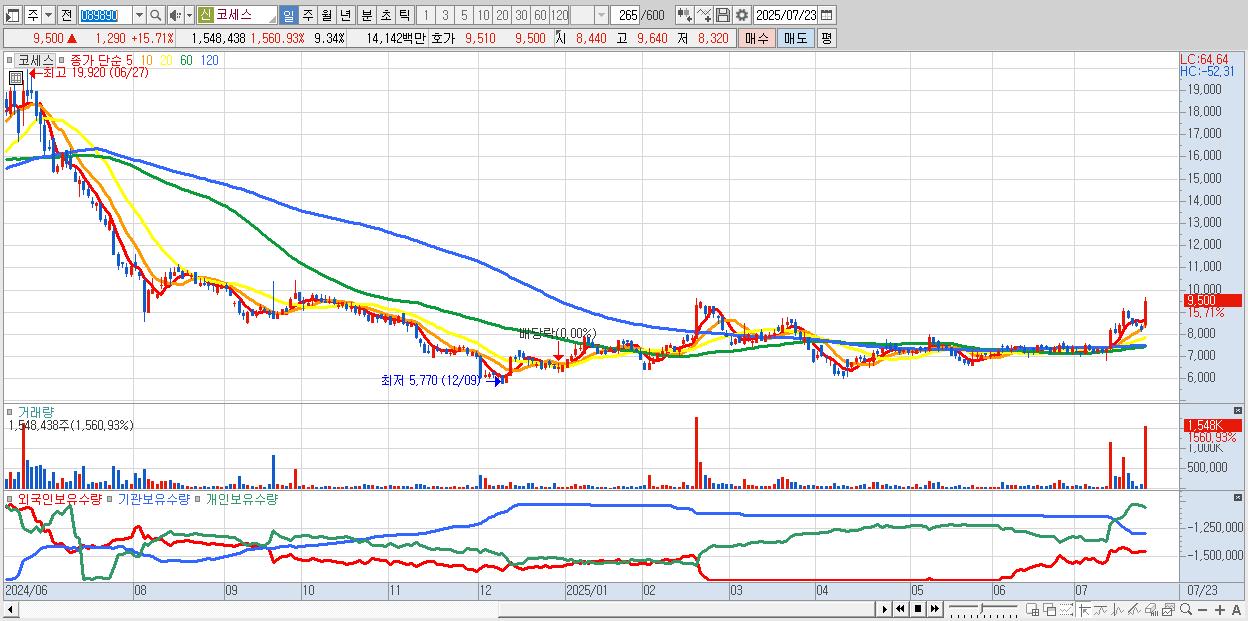Click the 외국인보유수량 legend label

click(x=60, y=498)
